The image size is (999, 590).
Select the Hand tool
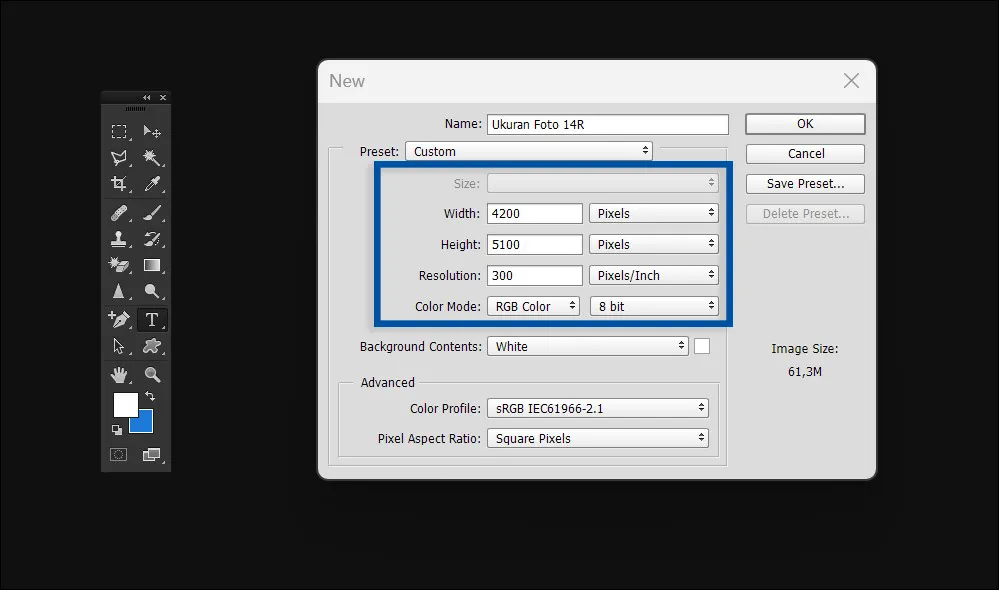click(x=119, y=374)
